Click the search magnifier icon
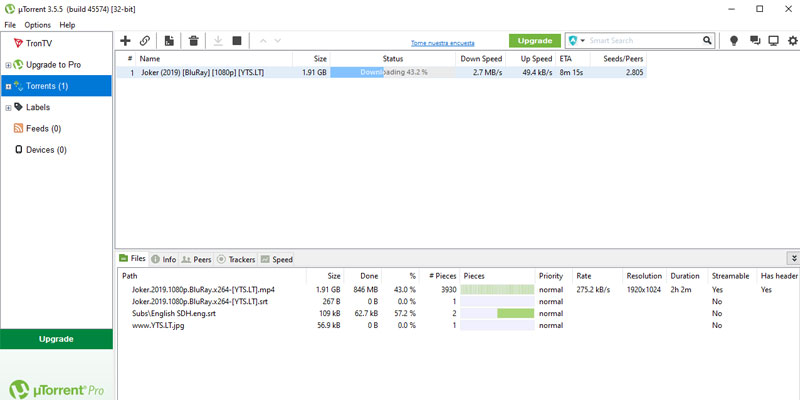 [707, 40]
